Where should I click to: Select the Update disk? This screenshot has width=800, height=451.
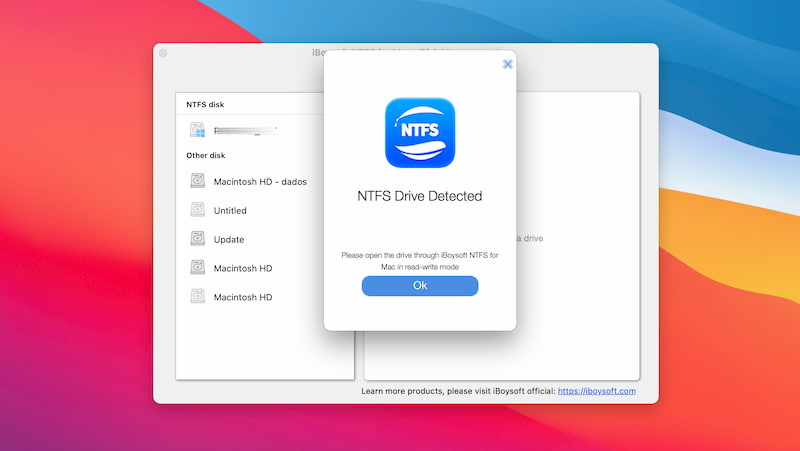pos(229,240)
